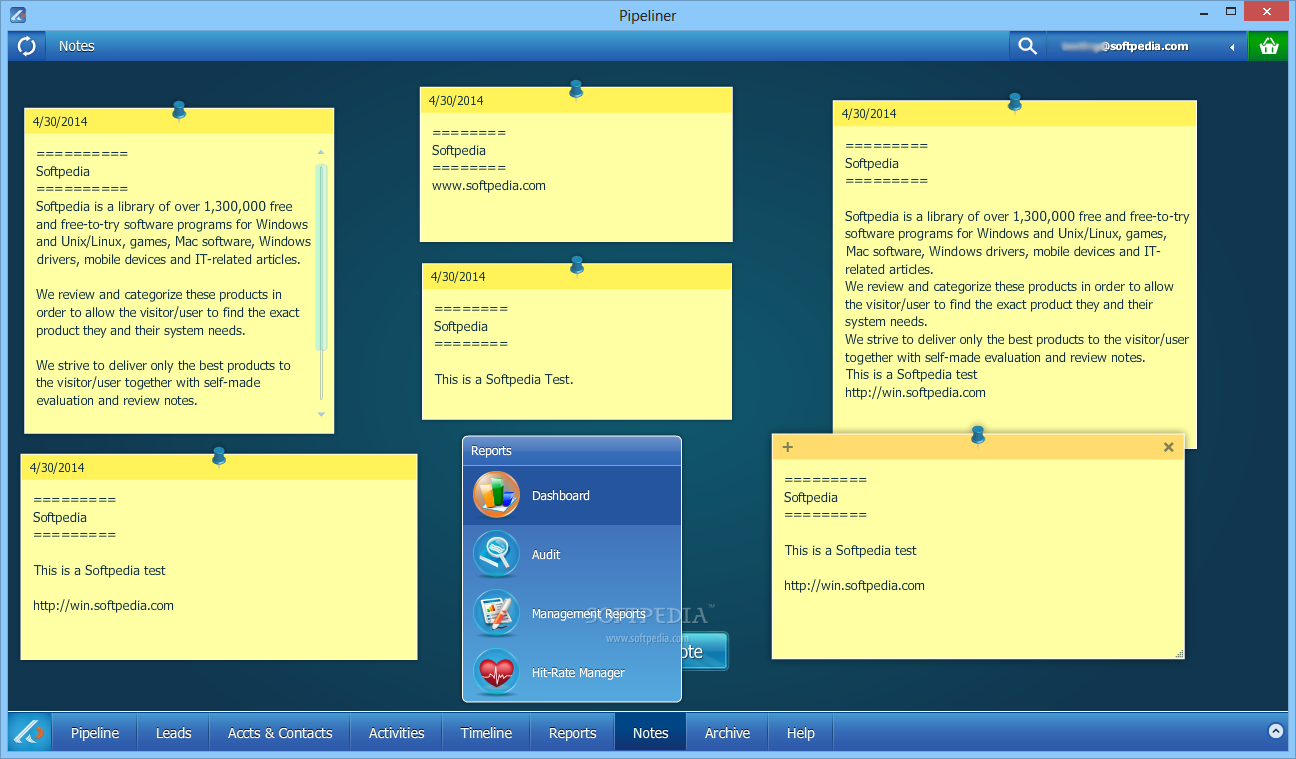Screen dimensions: 1296x759
Task: Click the 'Notes' title in the top bar
Action: click(76, 46)
